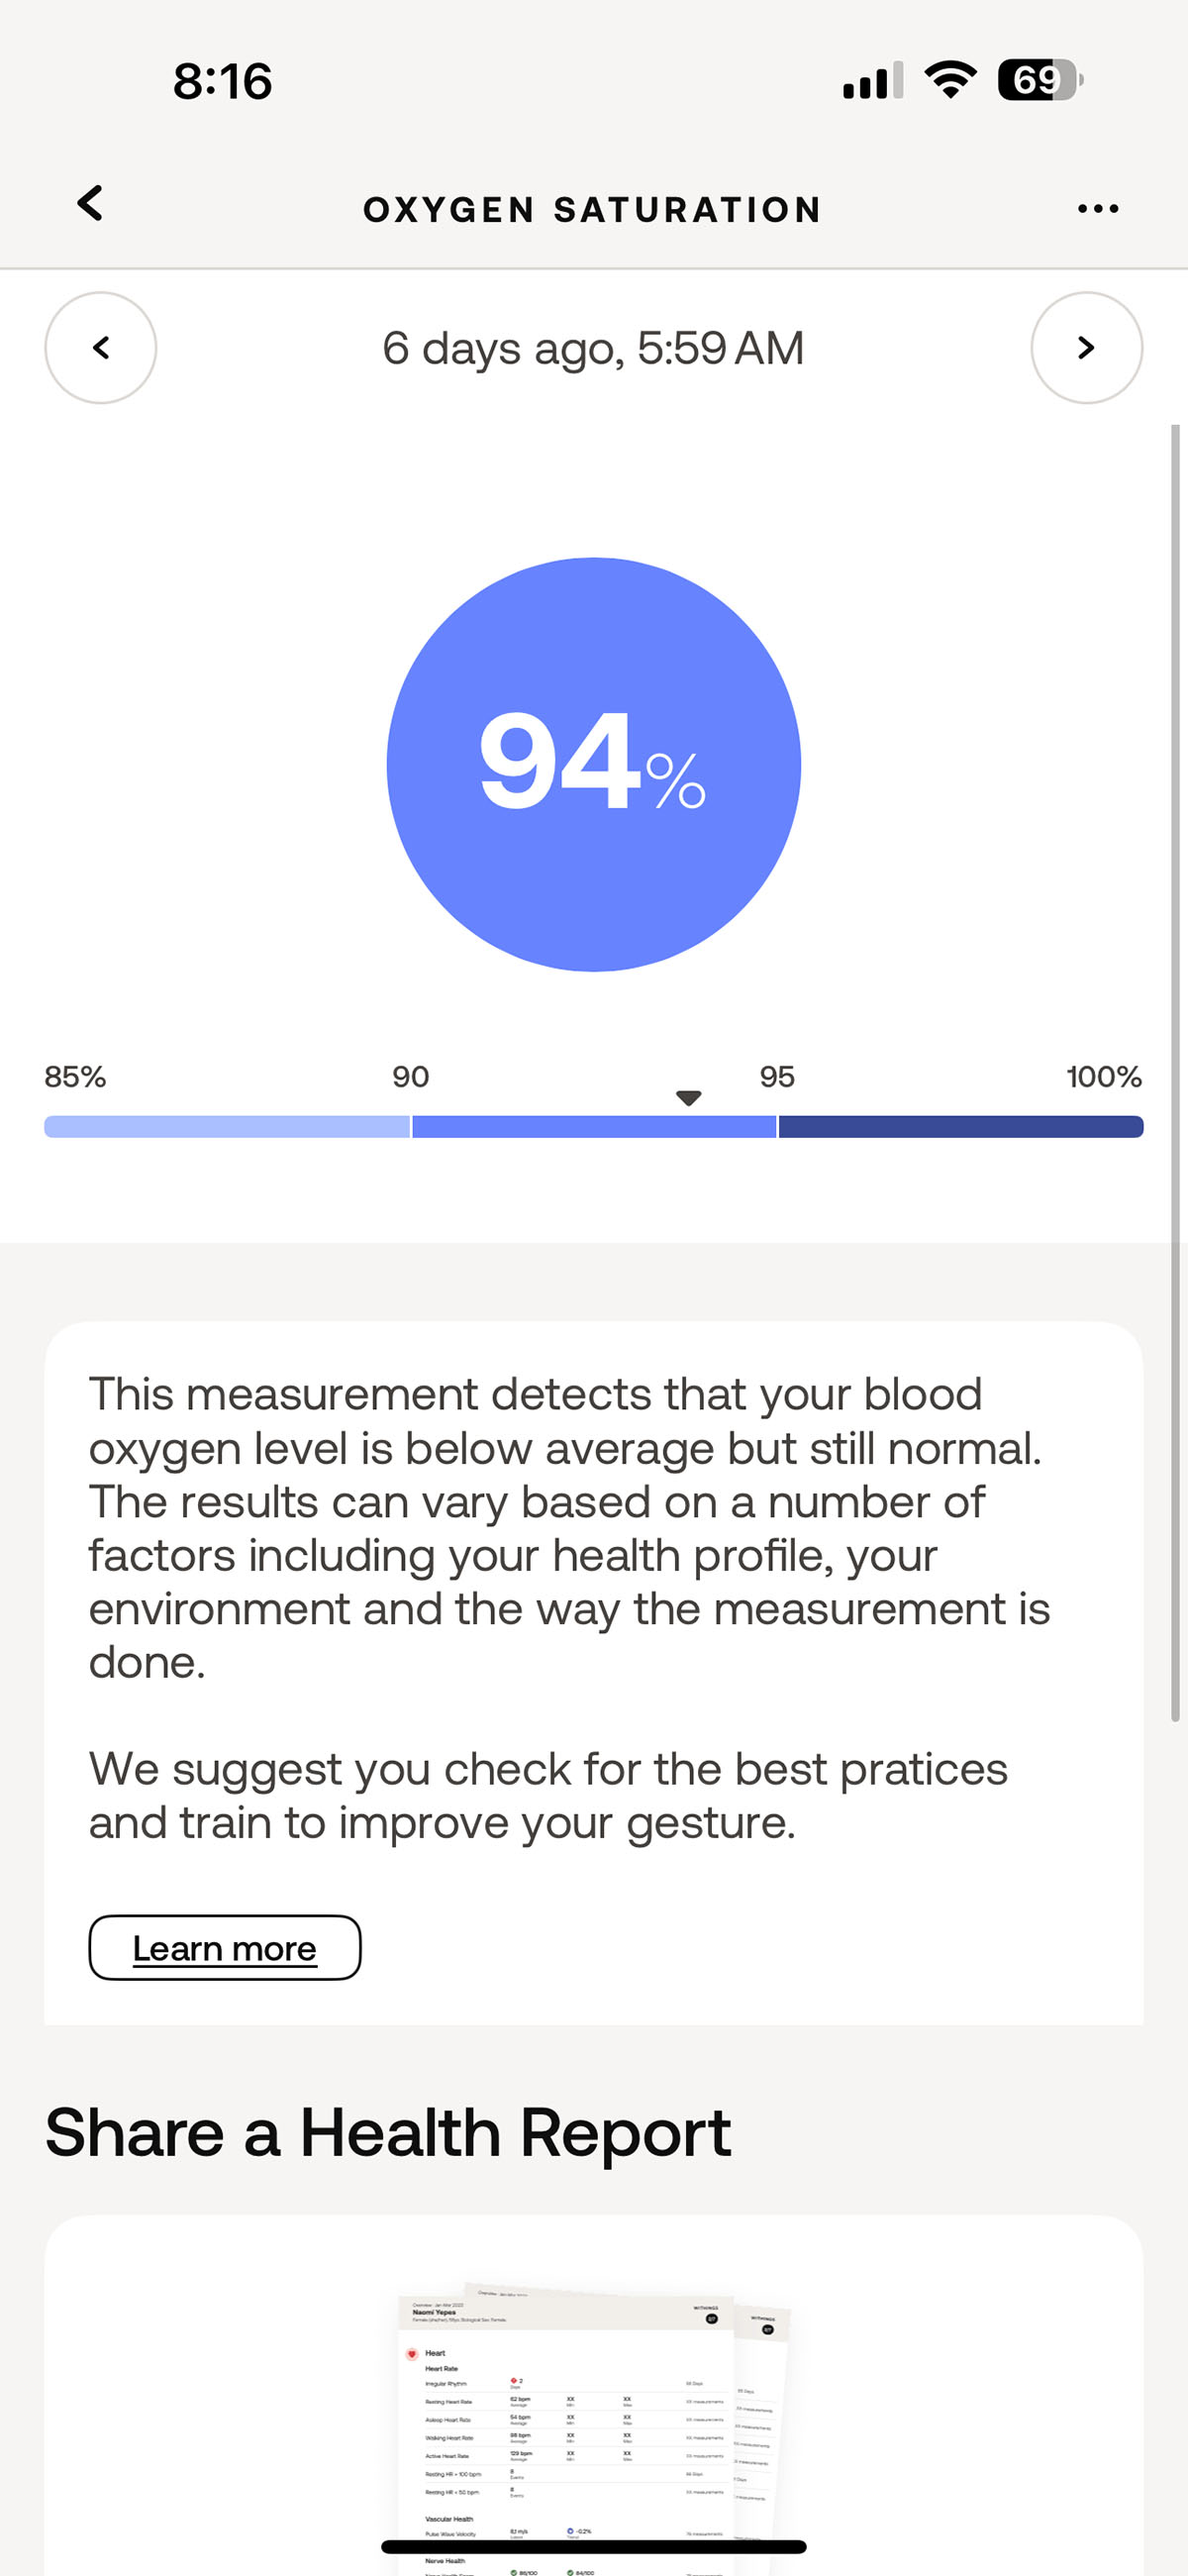
Task: Tap the Share a Health Report heading
Action: pyautogui.click(x=388, y=2132)
